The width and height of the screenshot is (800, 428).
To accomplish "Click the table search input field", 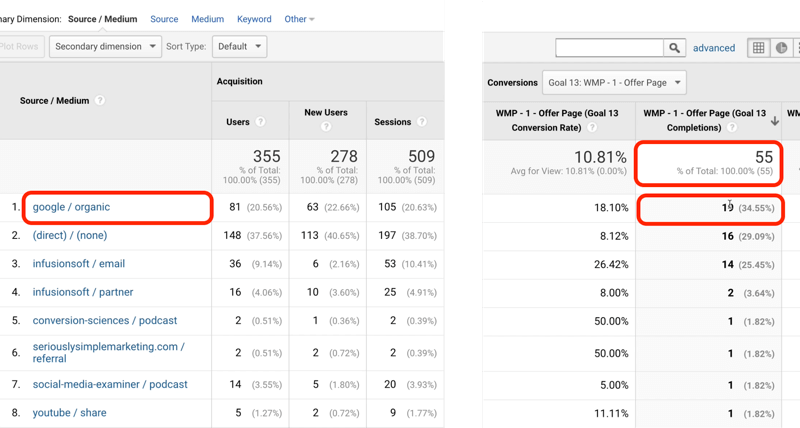I will coord(609,48).
